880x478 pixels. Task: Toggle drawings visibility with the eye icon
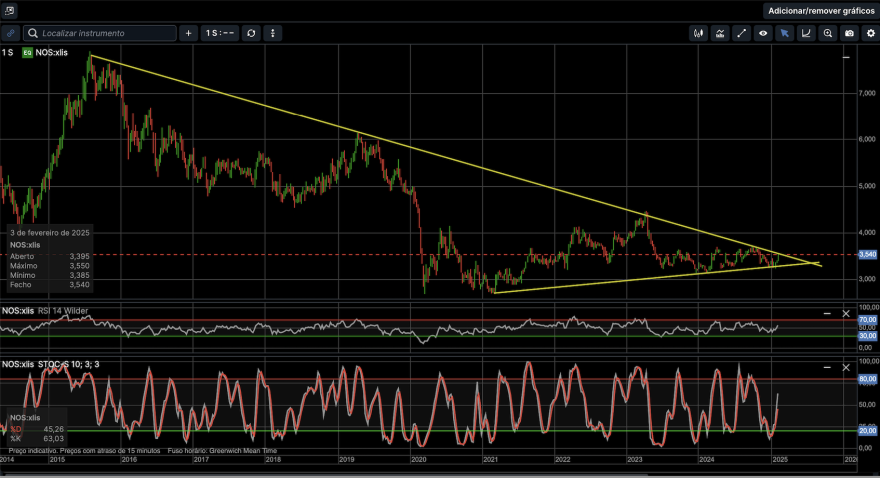click(763, 33)
